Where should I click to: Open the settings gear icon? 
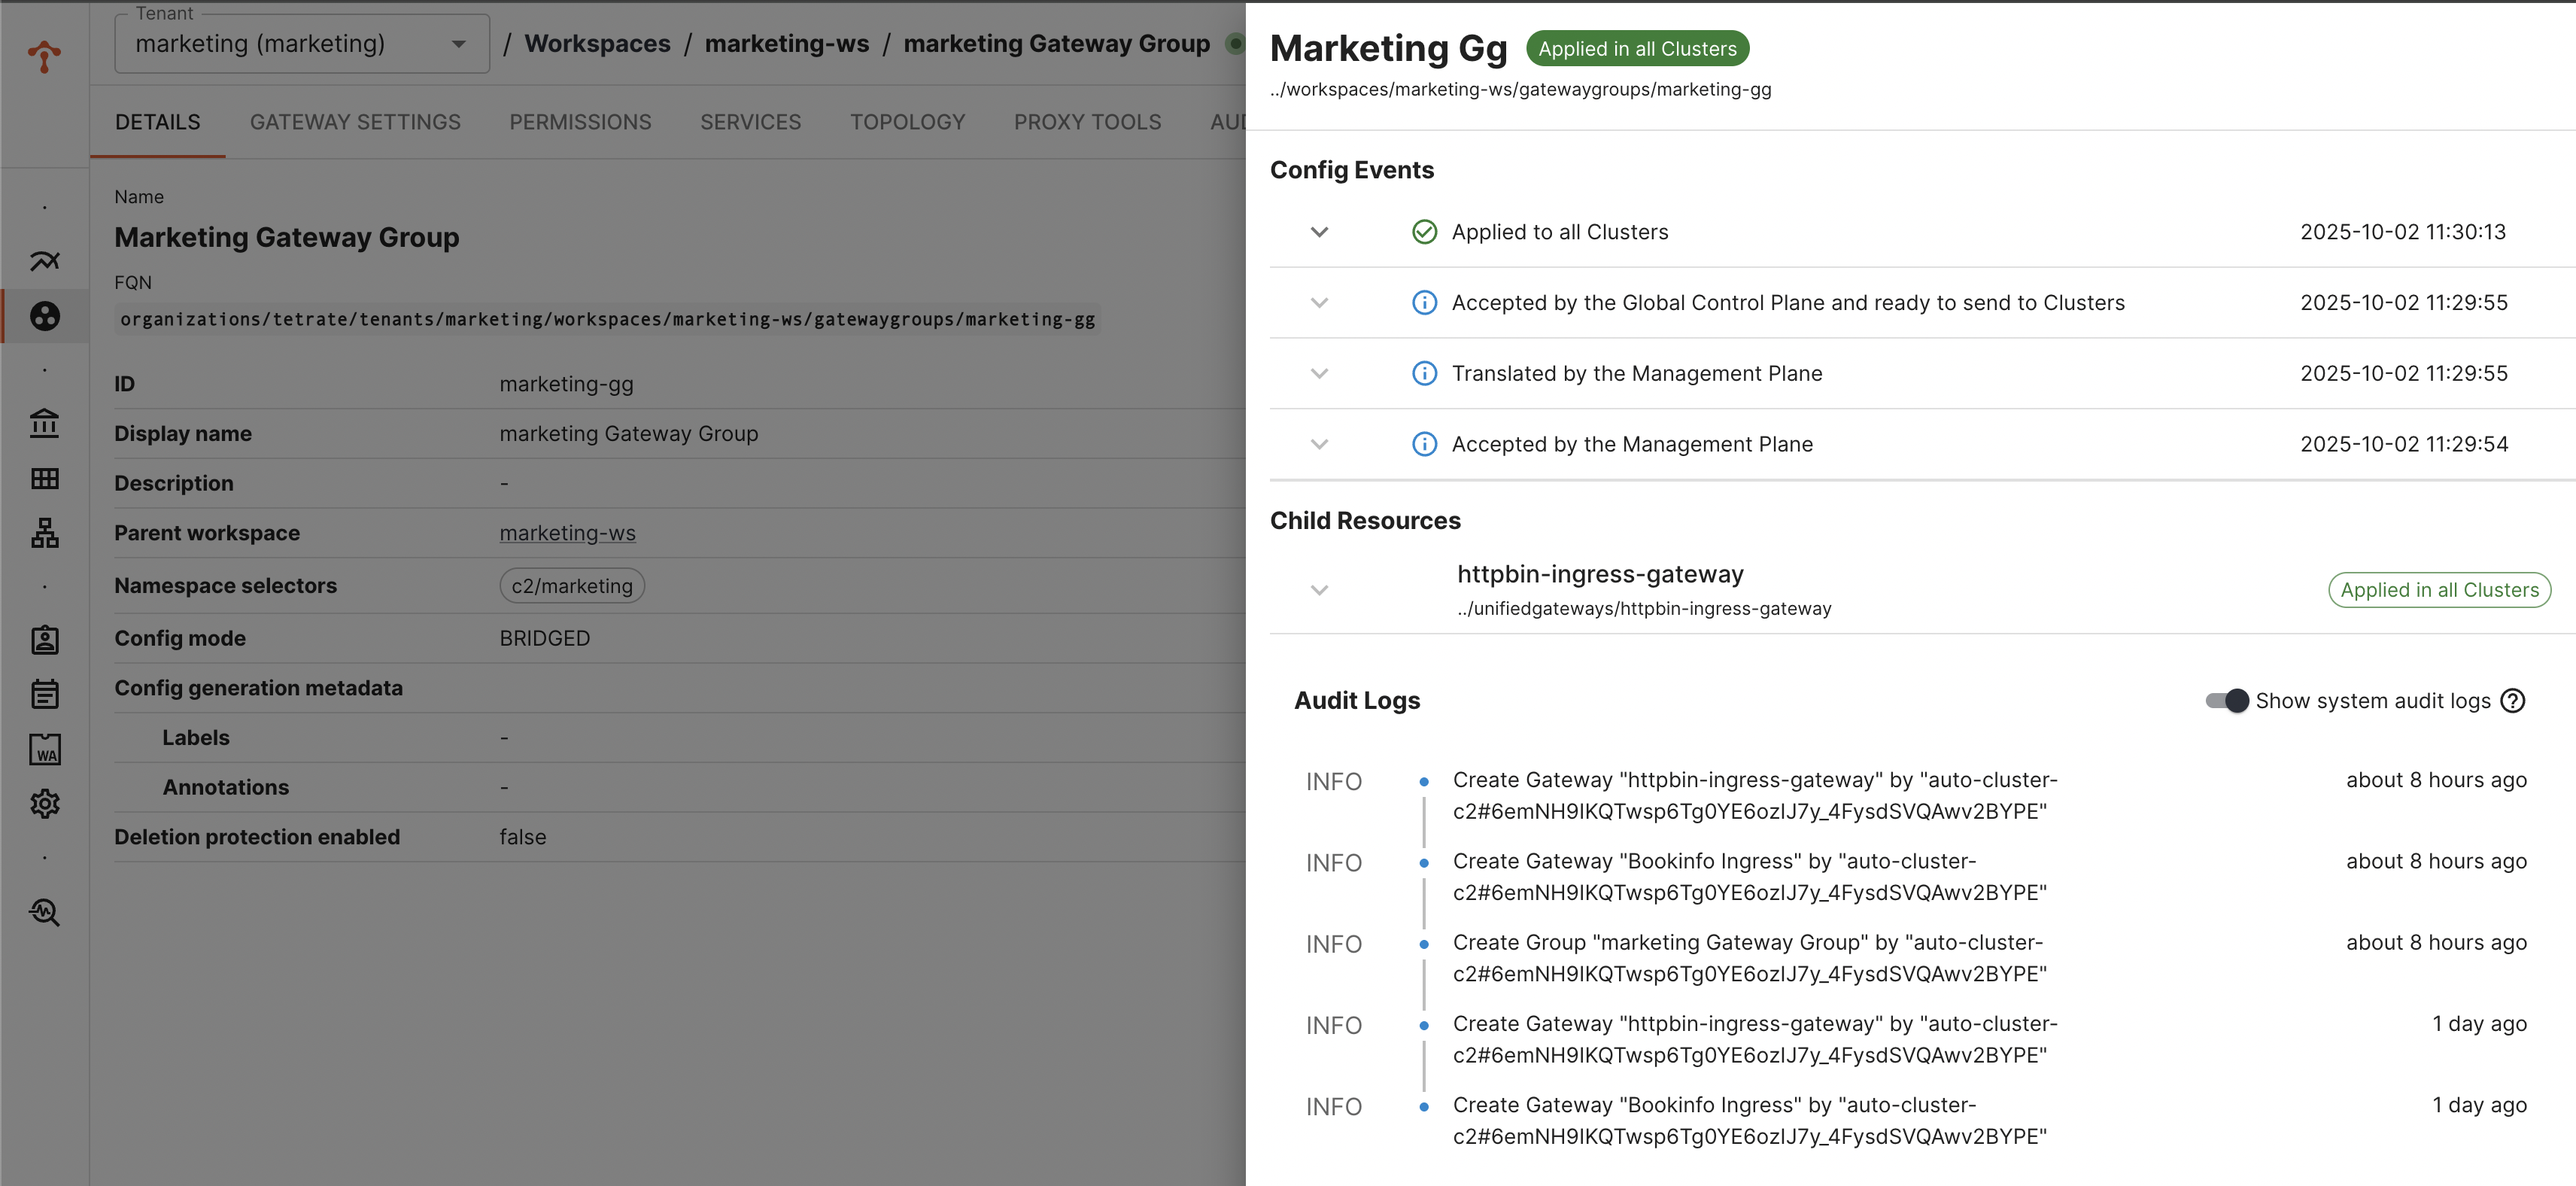pos(45,803)
